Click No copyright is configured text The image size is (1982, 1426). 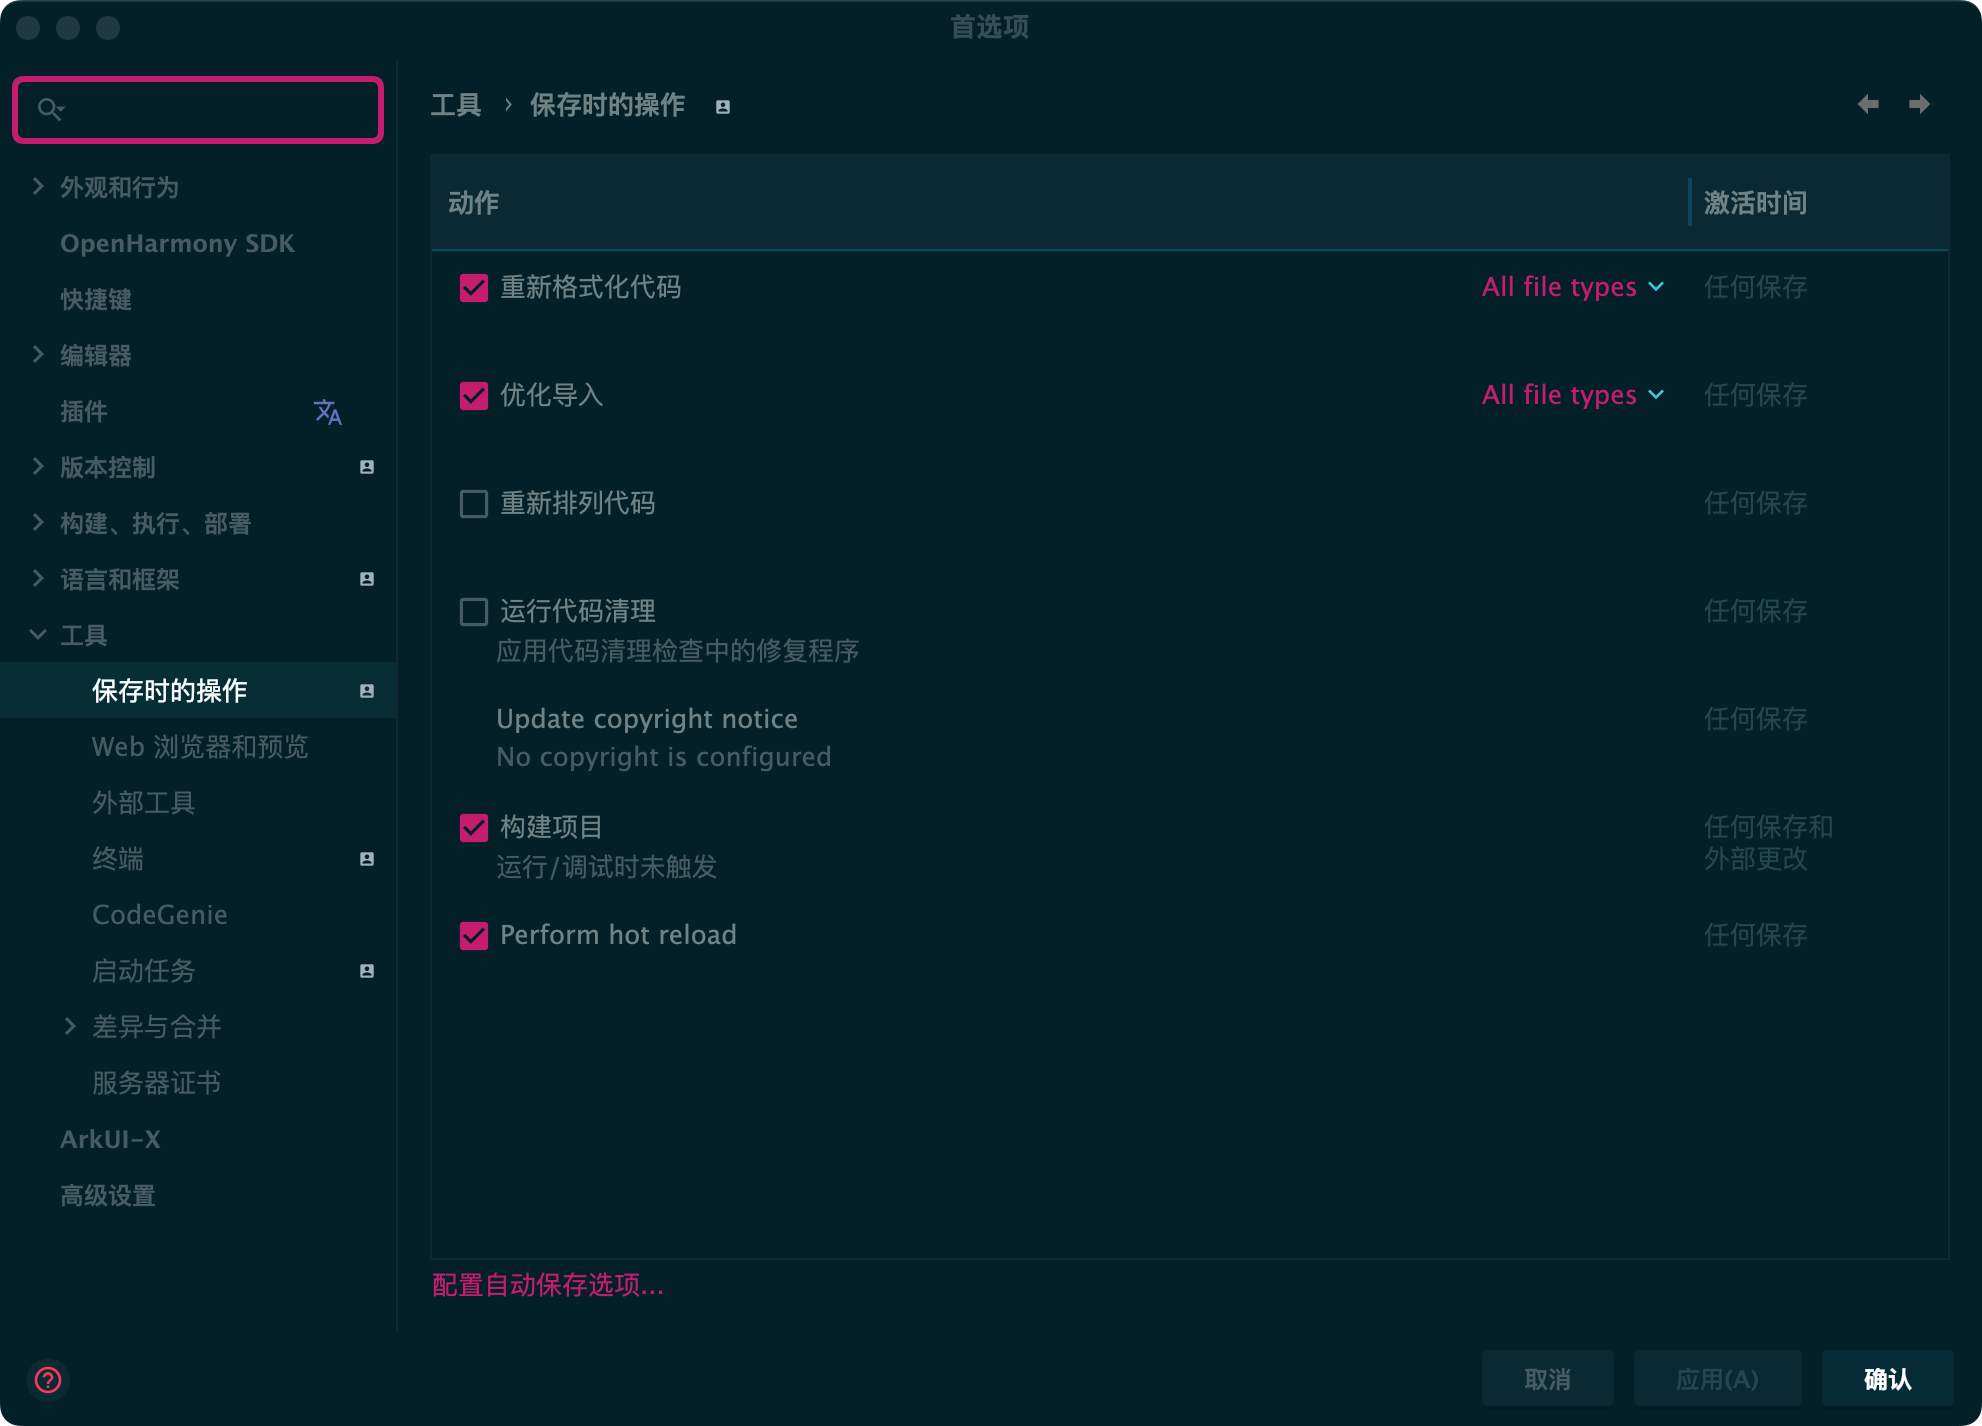(x=664, y=757)
